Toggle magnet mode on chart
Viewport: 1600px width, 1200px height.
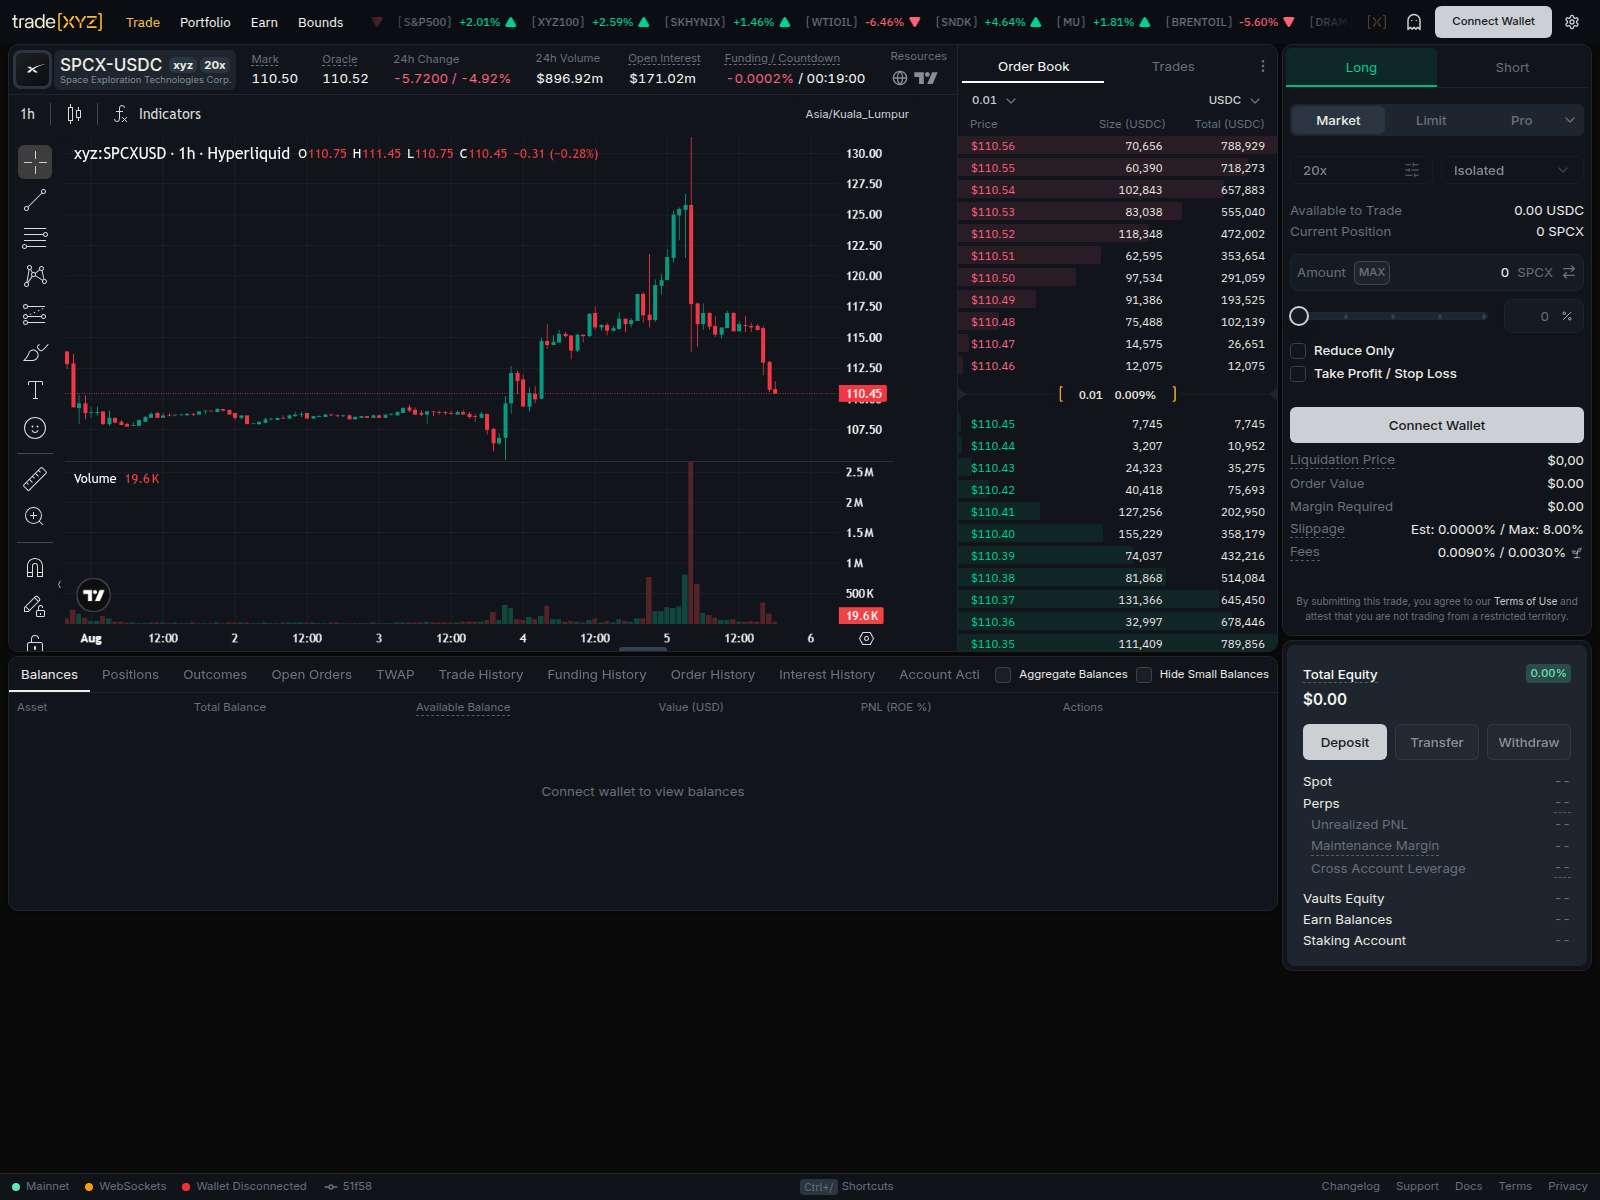pos(35,568)
